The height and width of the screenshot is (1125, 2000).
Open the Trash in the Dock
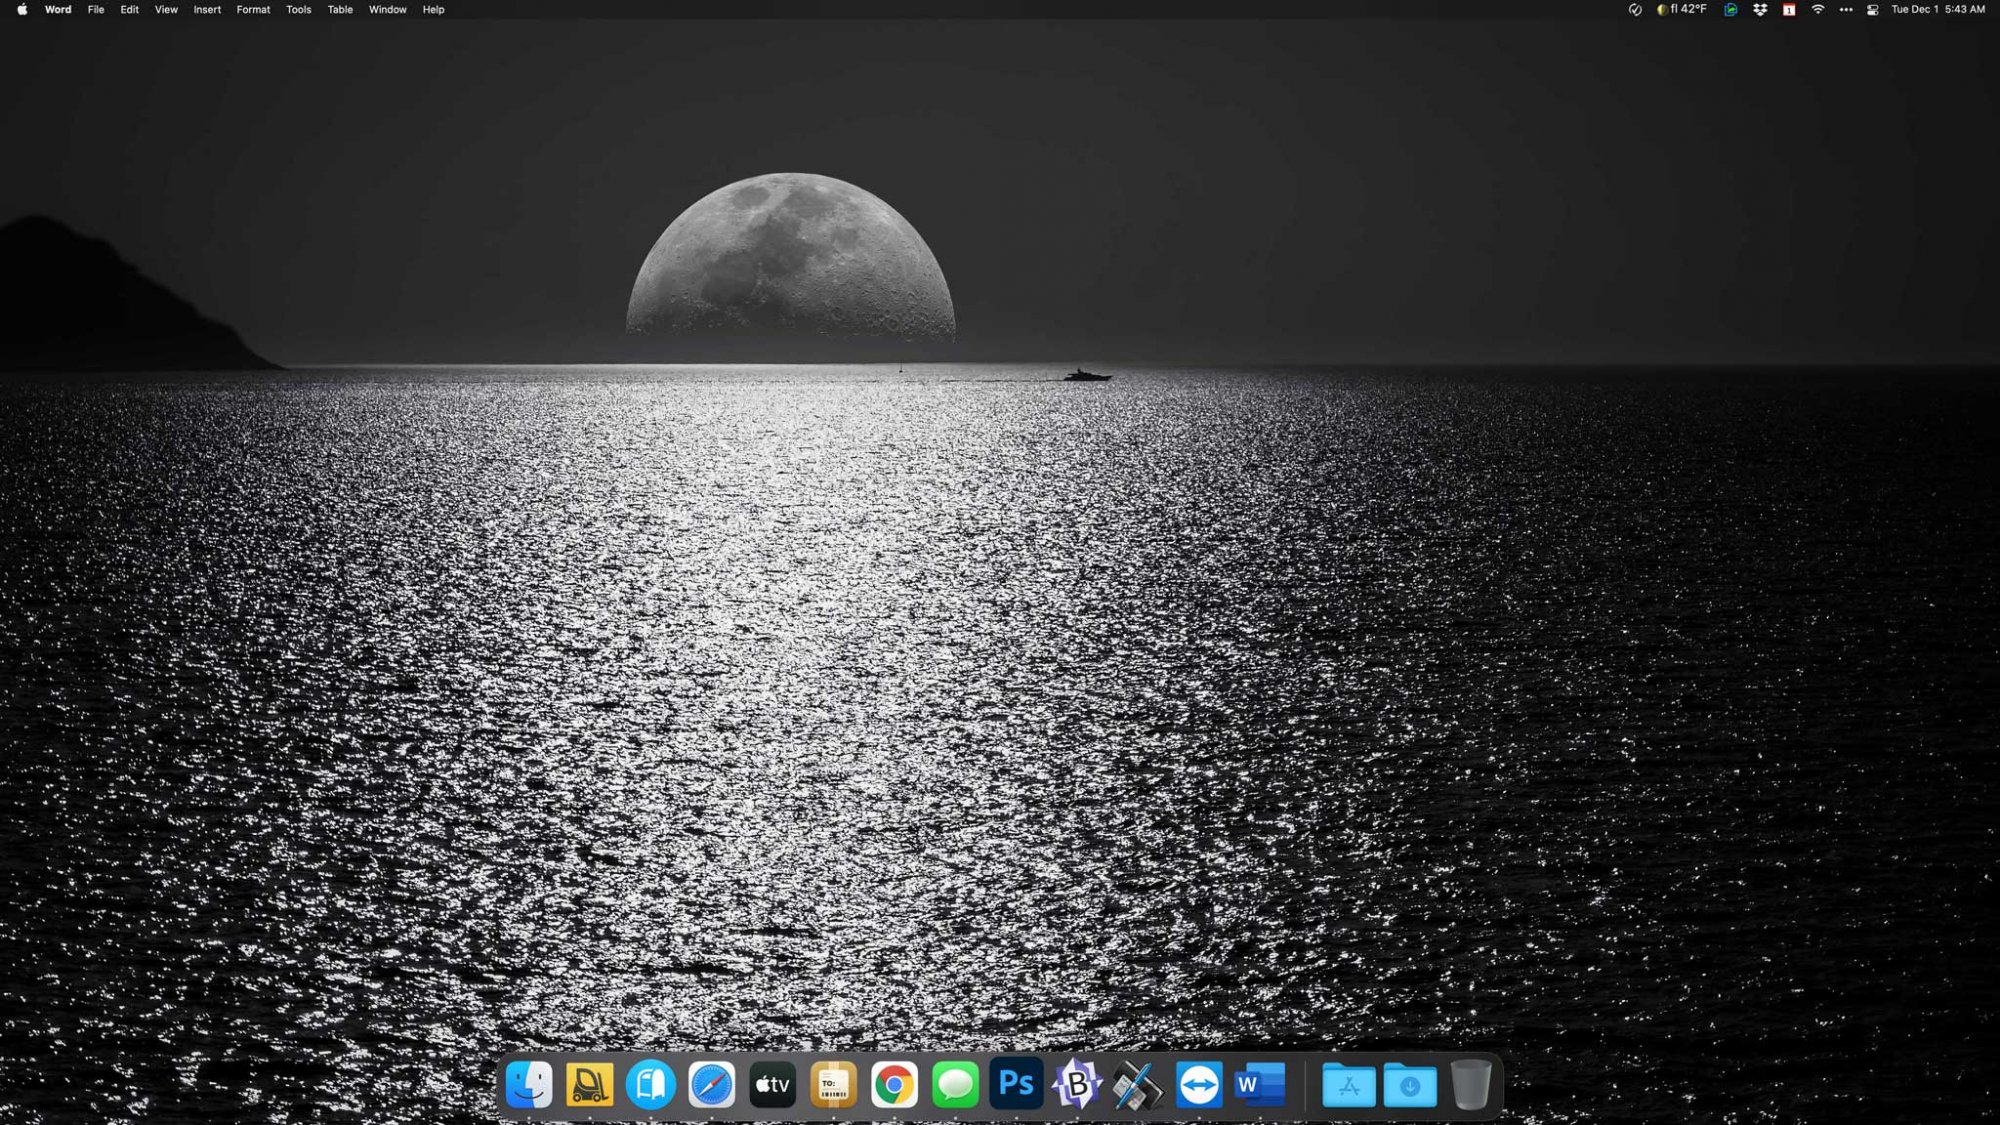coord(1471,1085)
